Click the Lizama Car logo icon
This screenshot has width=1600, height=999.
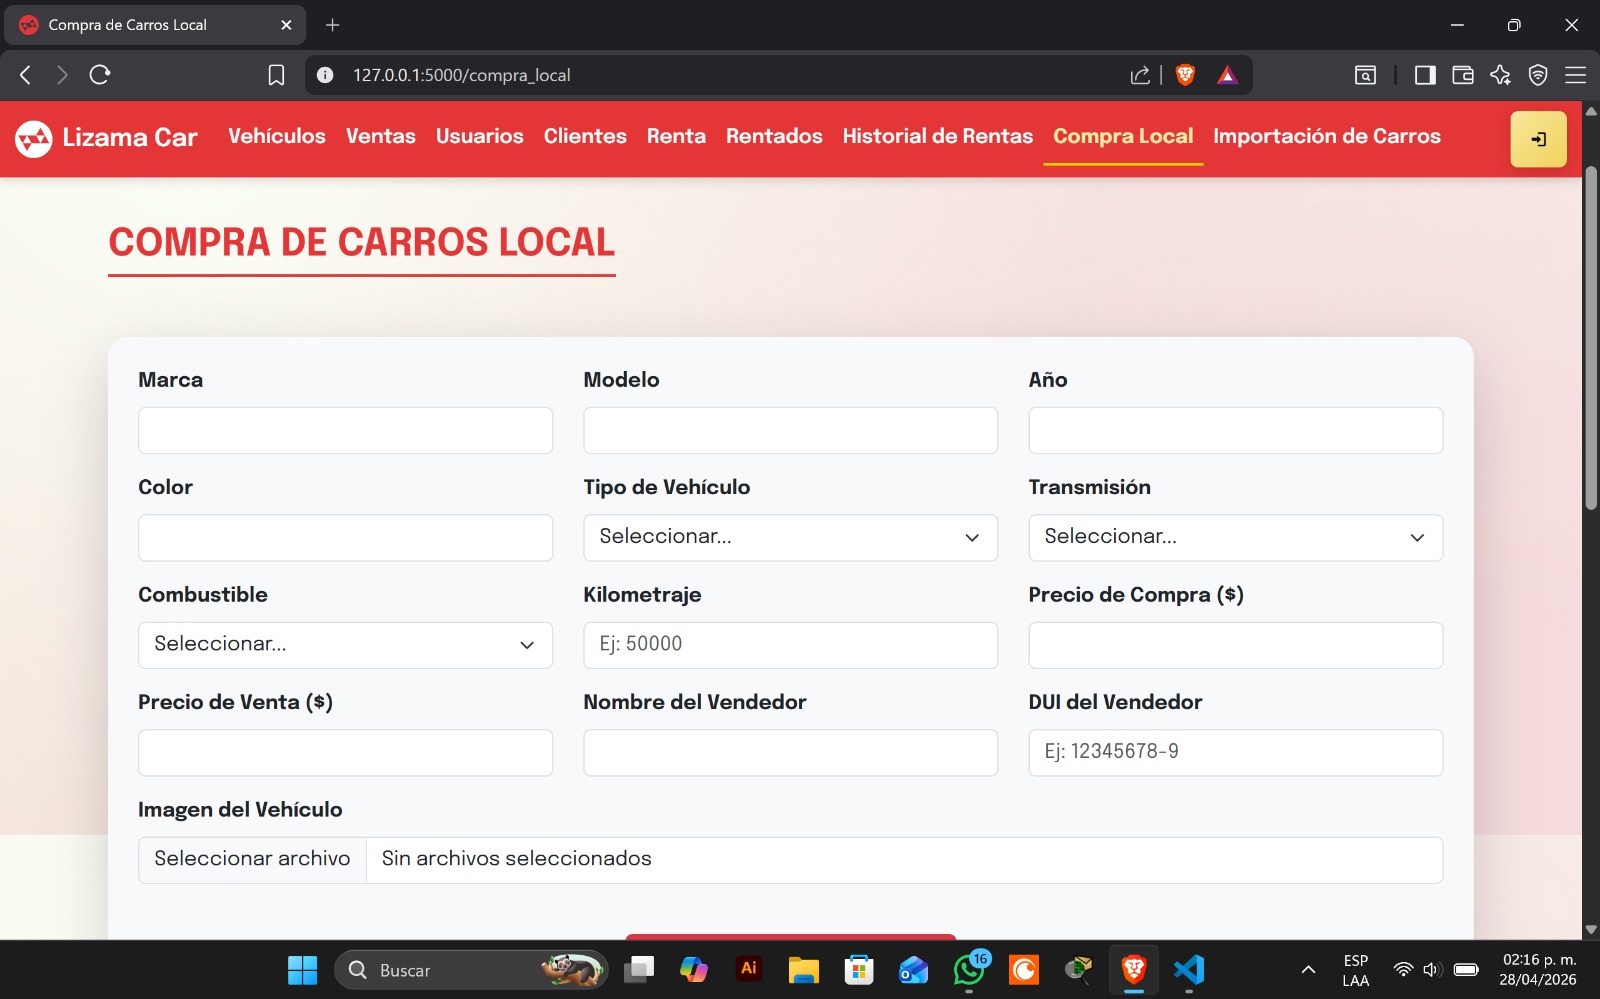(x=33, y=138)
